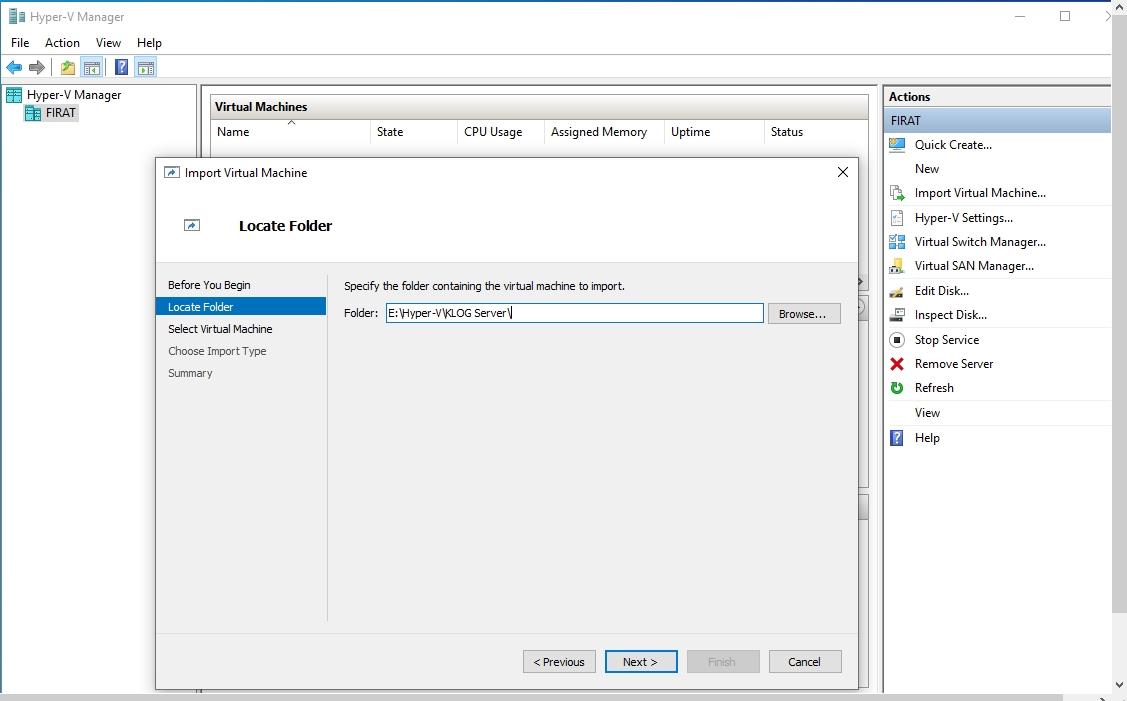
Task: Click Import Virtual Machine icon in Actions
Action: point(897,193)
